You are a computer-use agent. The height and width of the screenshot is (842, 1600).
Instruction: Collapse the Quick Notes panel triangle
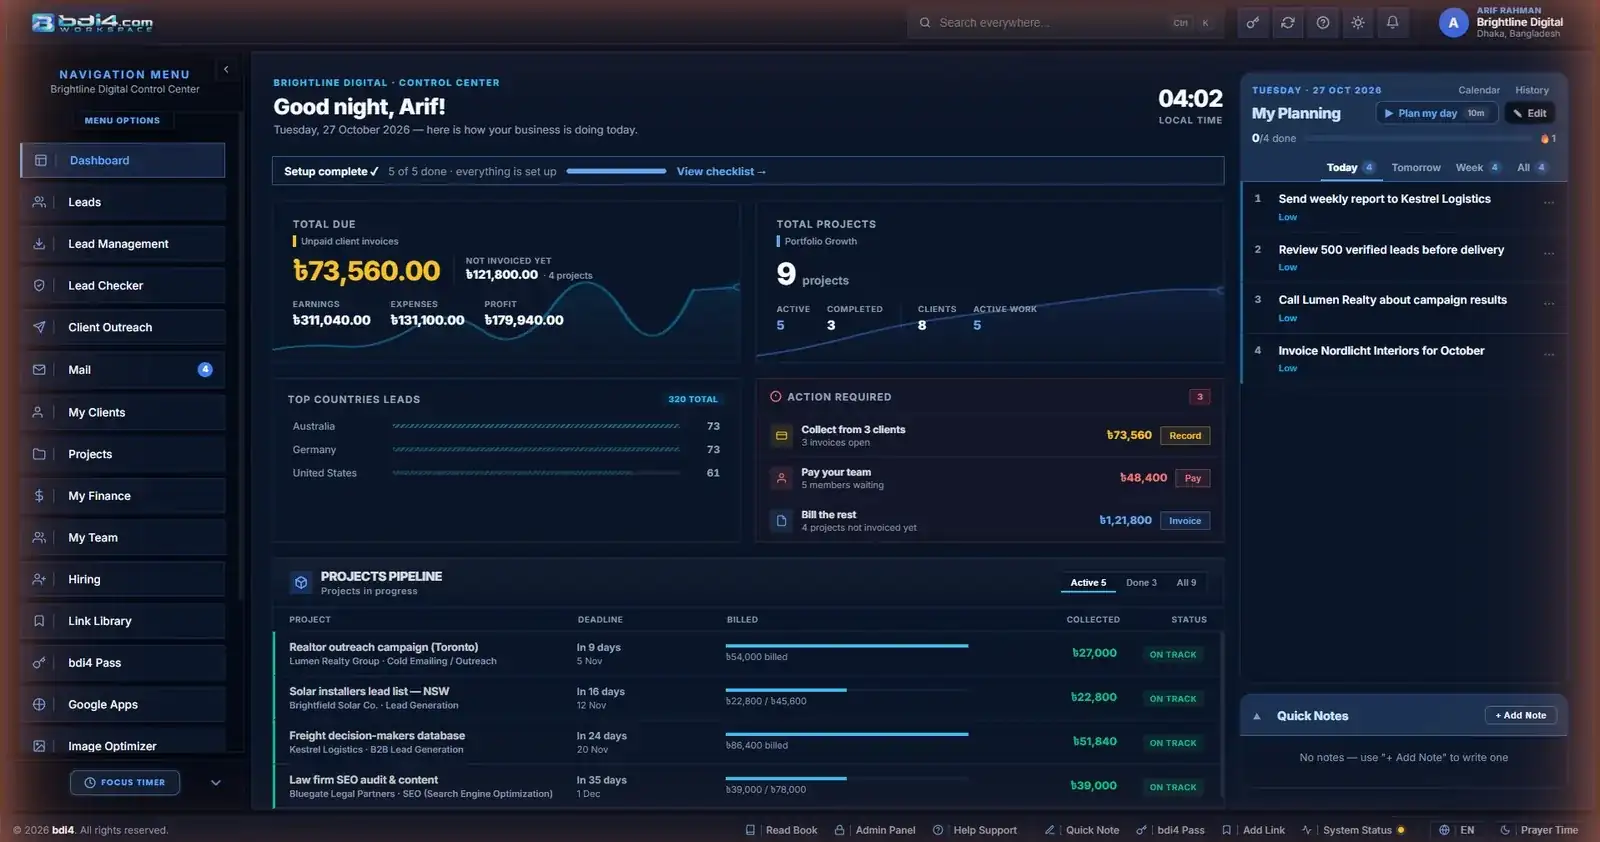[x=1257, y=716]
